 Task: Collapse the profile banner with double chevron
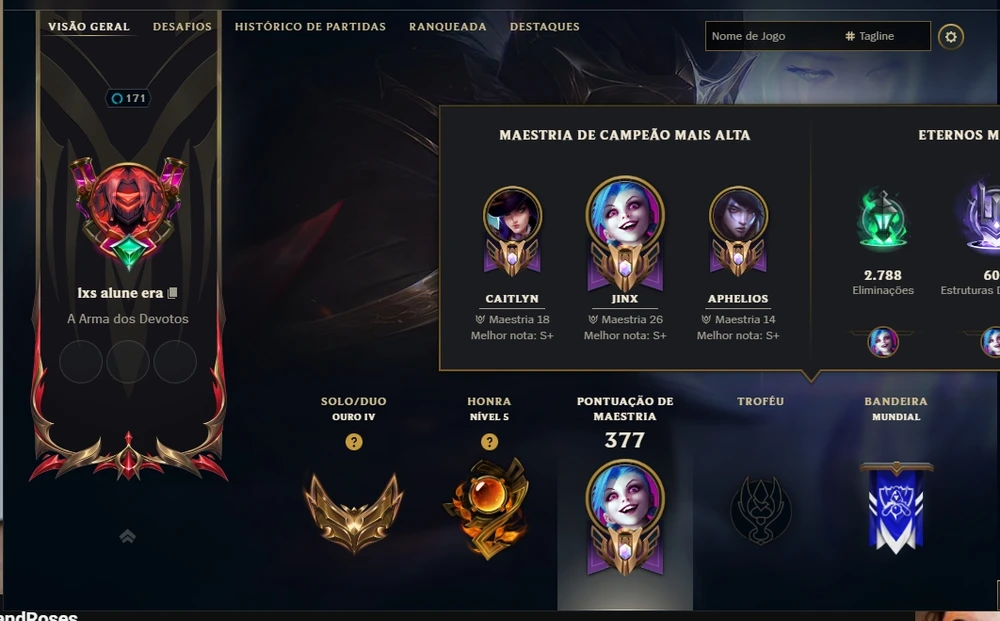pyautogui.click(x=128, y=536)
